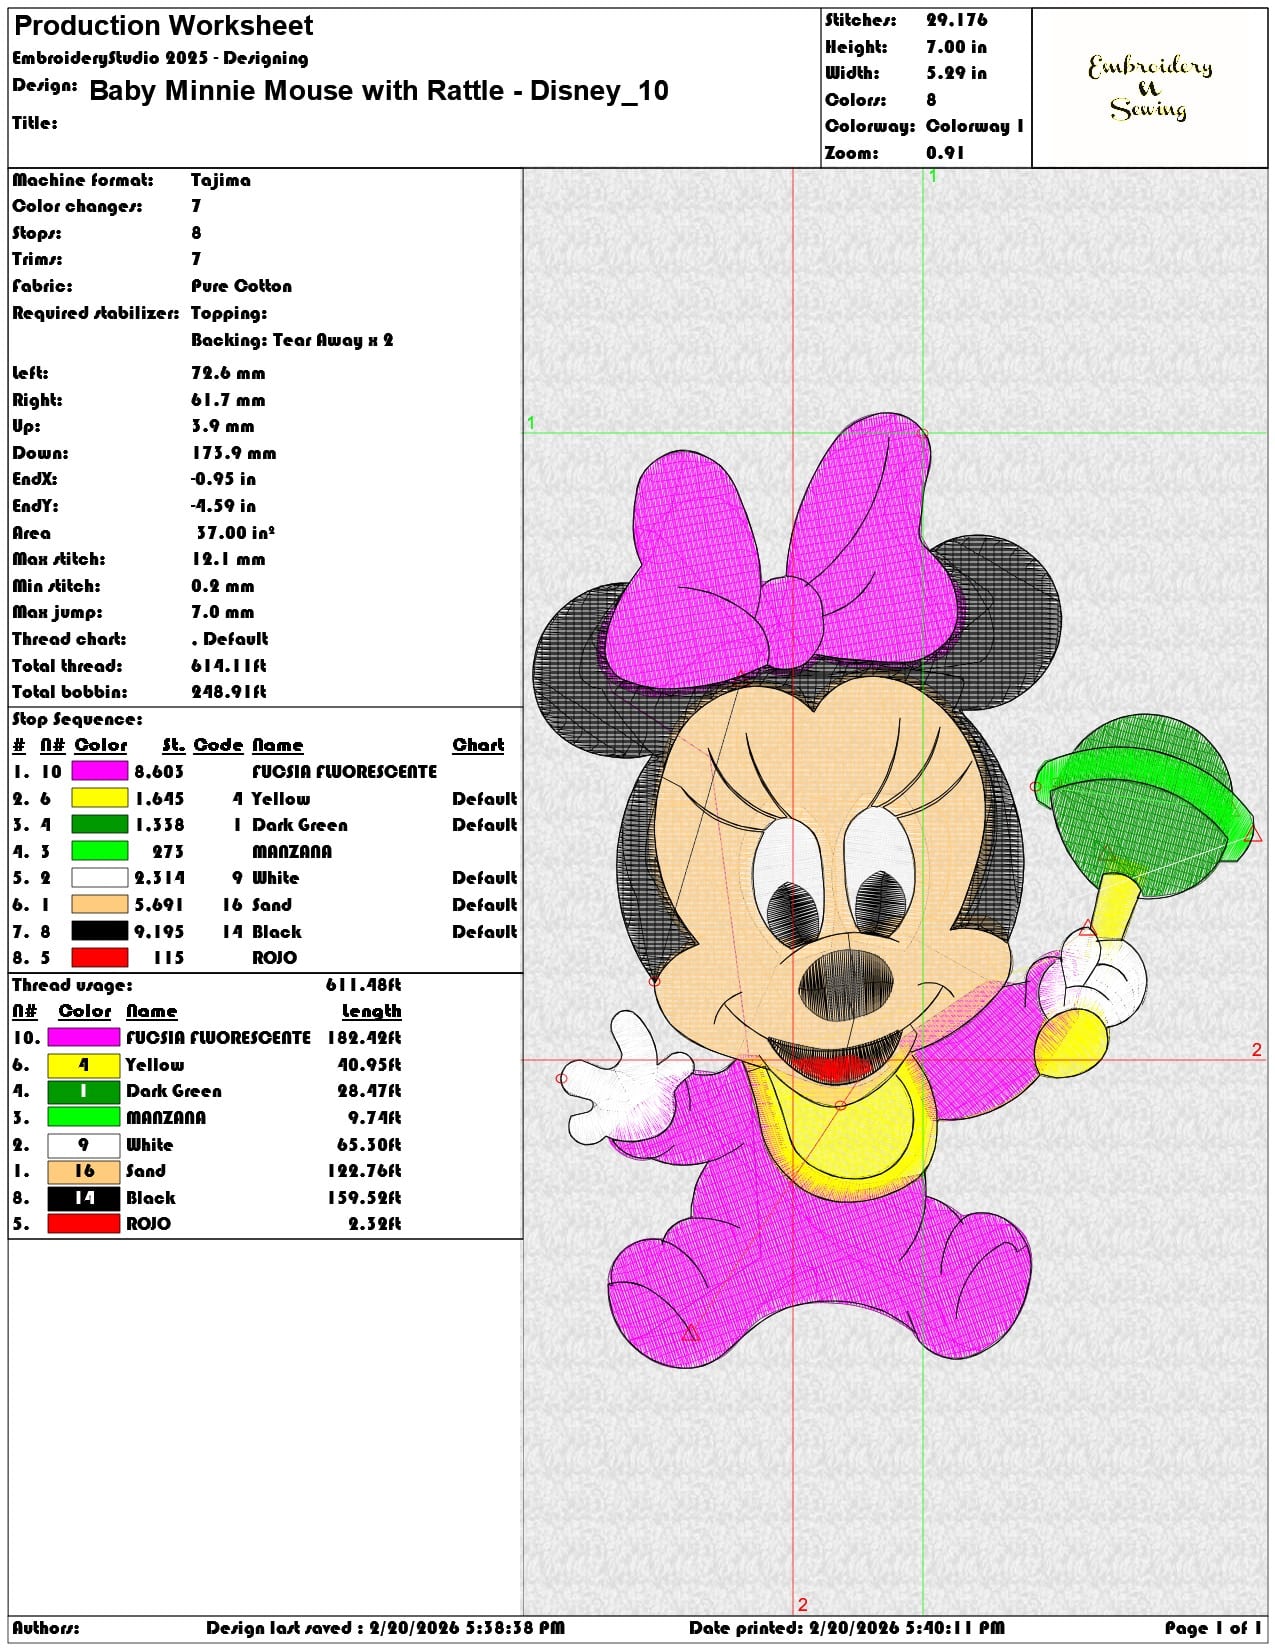This screenshot has height=1650, width=1275.
Task: Click the Backing: Tear Away x 2 text
Action: point(292,340)
